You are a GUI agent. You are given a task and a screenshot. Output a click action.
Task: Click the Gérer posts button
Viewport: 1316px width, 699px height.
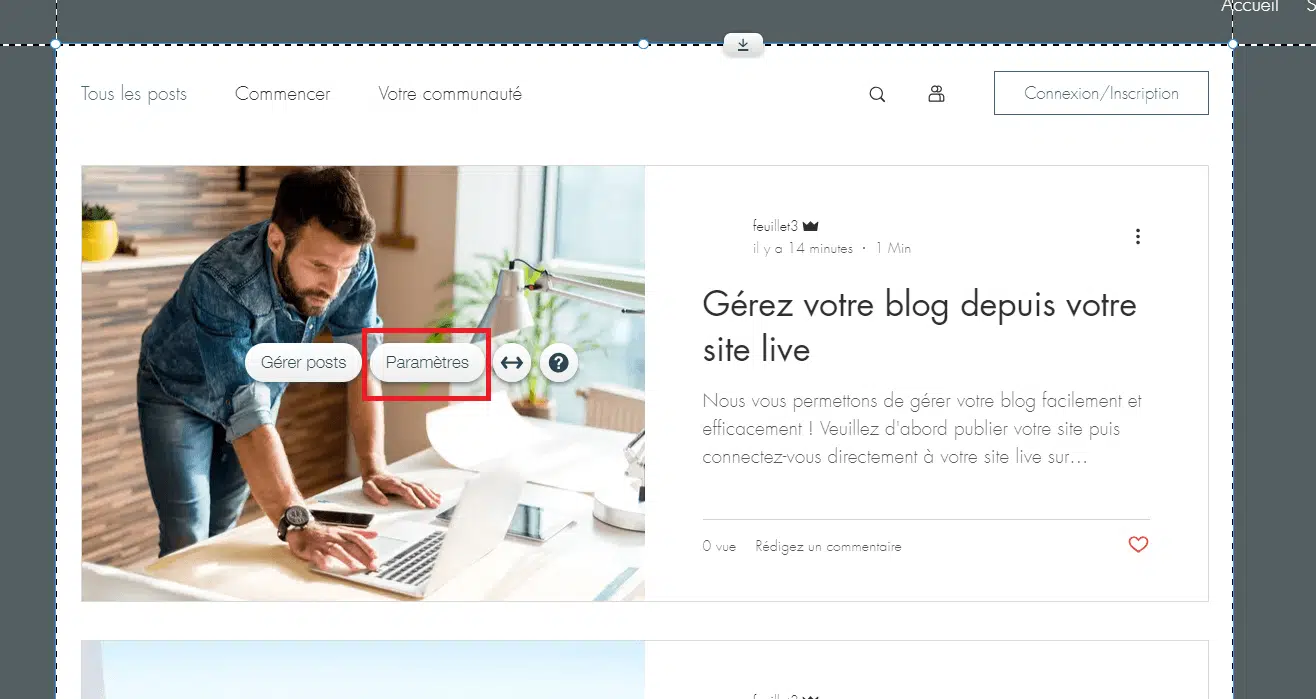coord(303,363)
